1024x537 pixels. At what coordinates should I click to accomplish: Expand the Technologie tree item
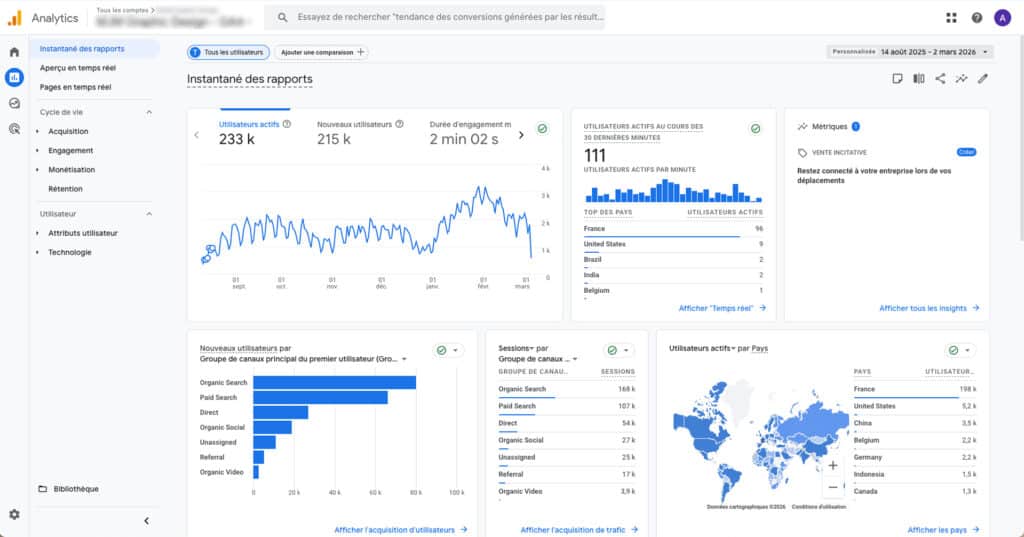click(37, 252)
